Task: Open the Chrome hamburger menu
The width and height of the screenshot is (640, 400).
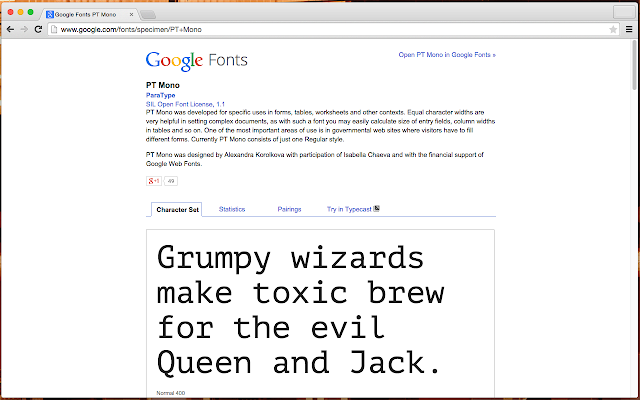Action: coord(629,29)
